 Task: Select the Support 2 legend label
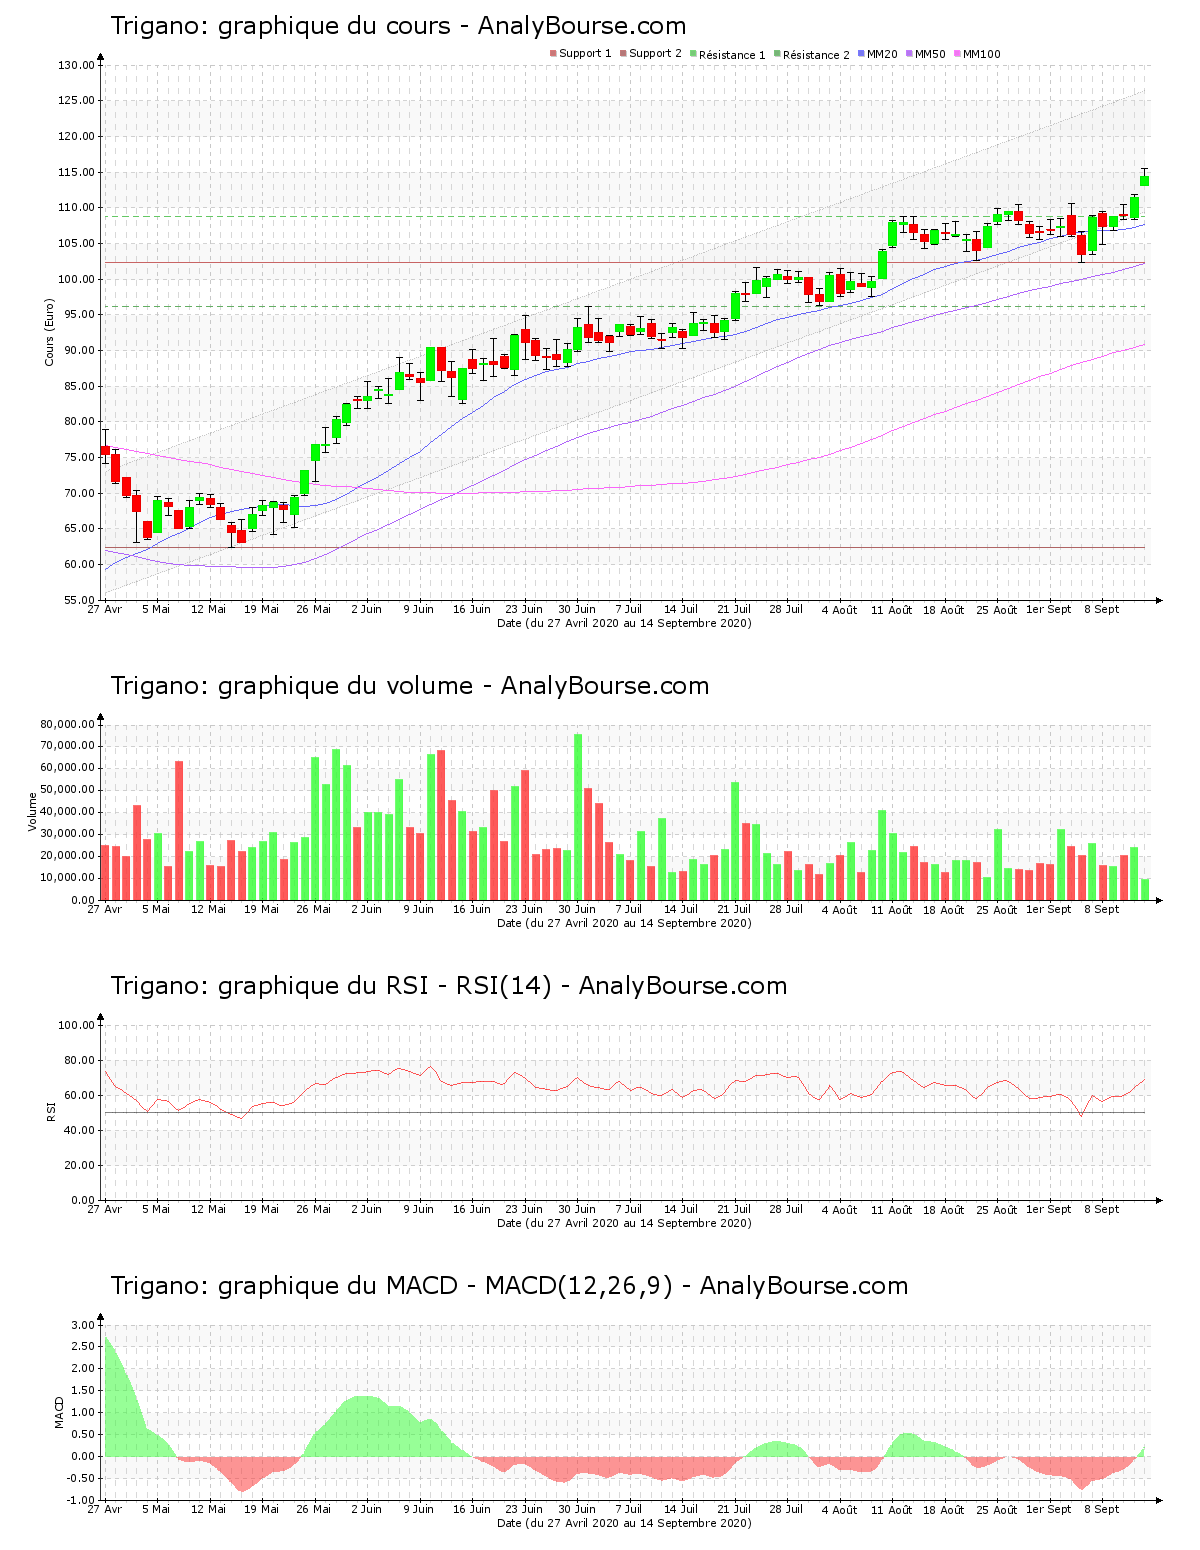point(655,54)
